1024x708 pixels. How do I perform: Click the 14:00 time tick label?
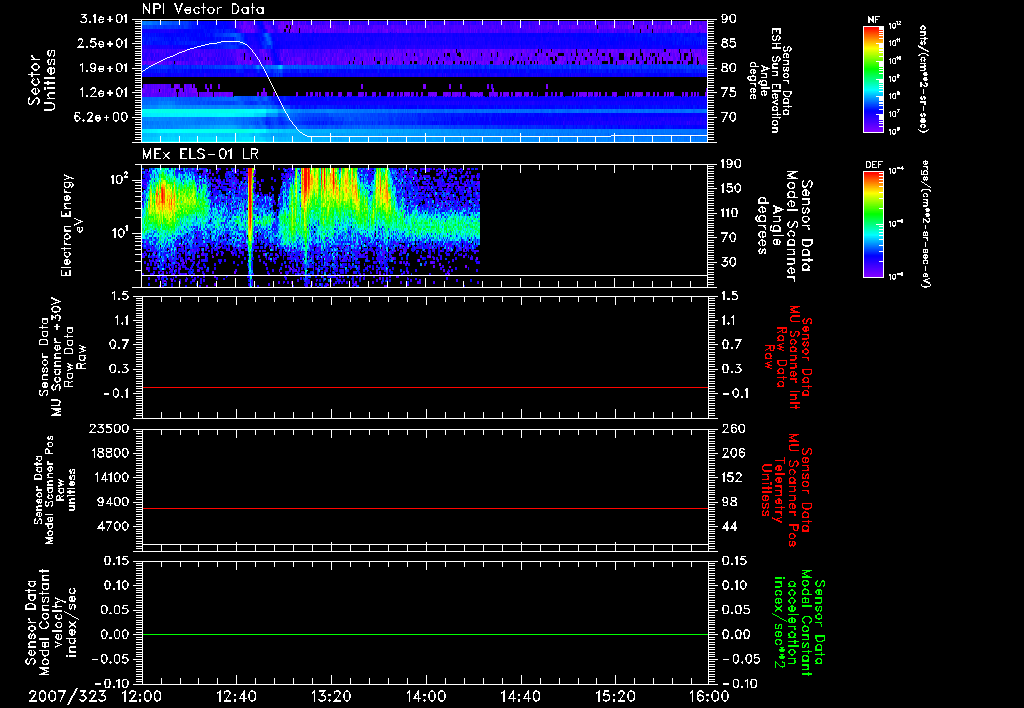426,696
